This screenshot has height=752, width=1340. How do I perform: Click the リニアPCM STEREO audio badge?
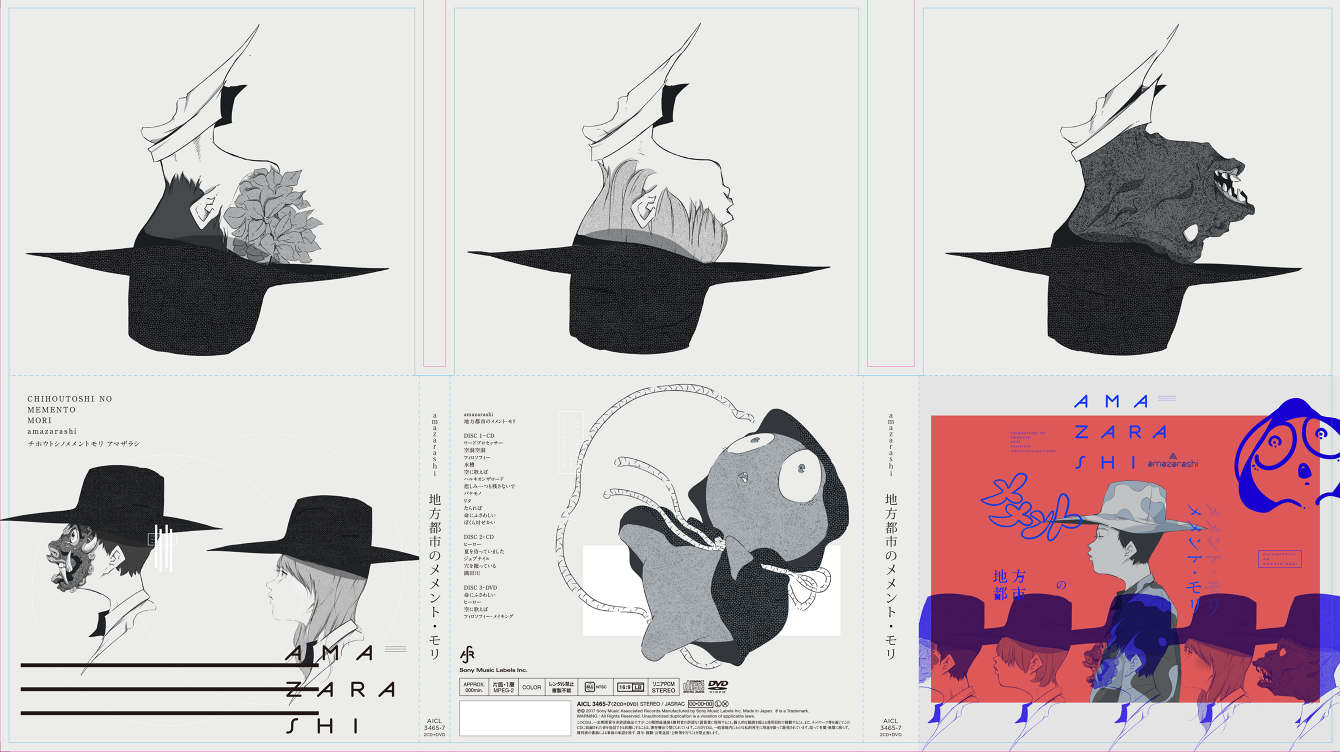(x=664, y=687)
